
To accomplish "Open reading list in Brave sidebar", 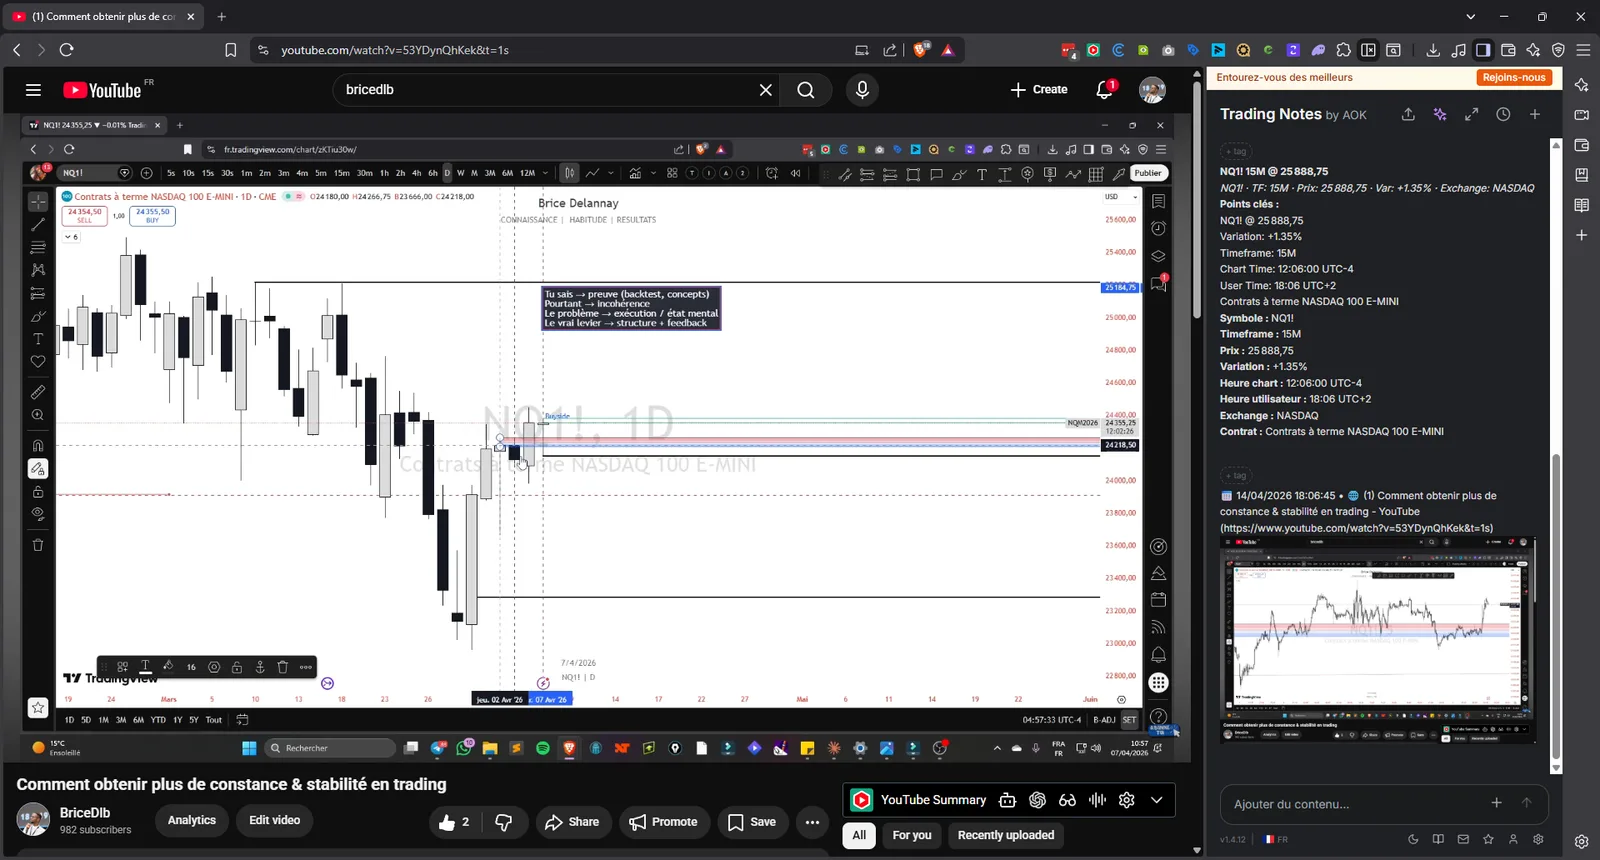I will (1581, 205).
